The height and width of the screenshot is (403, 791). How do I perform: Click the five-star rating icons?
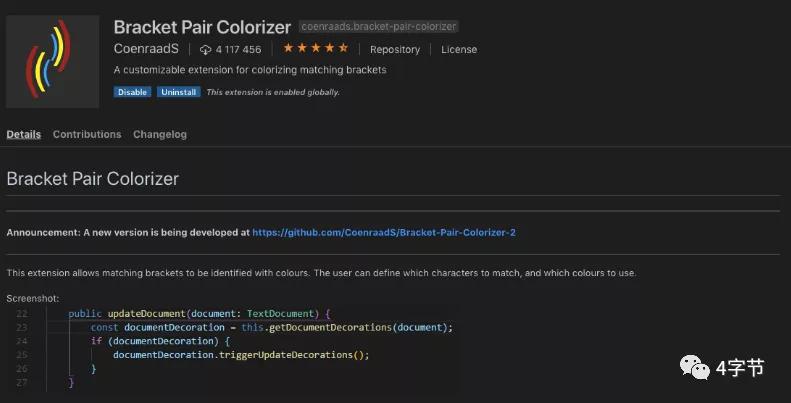(x=316, y=48)
